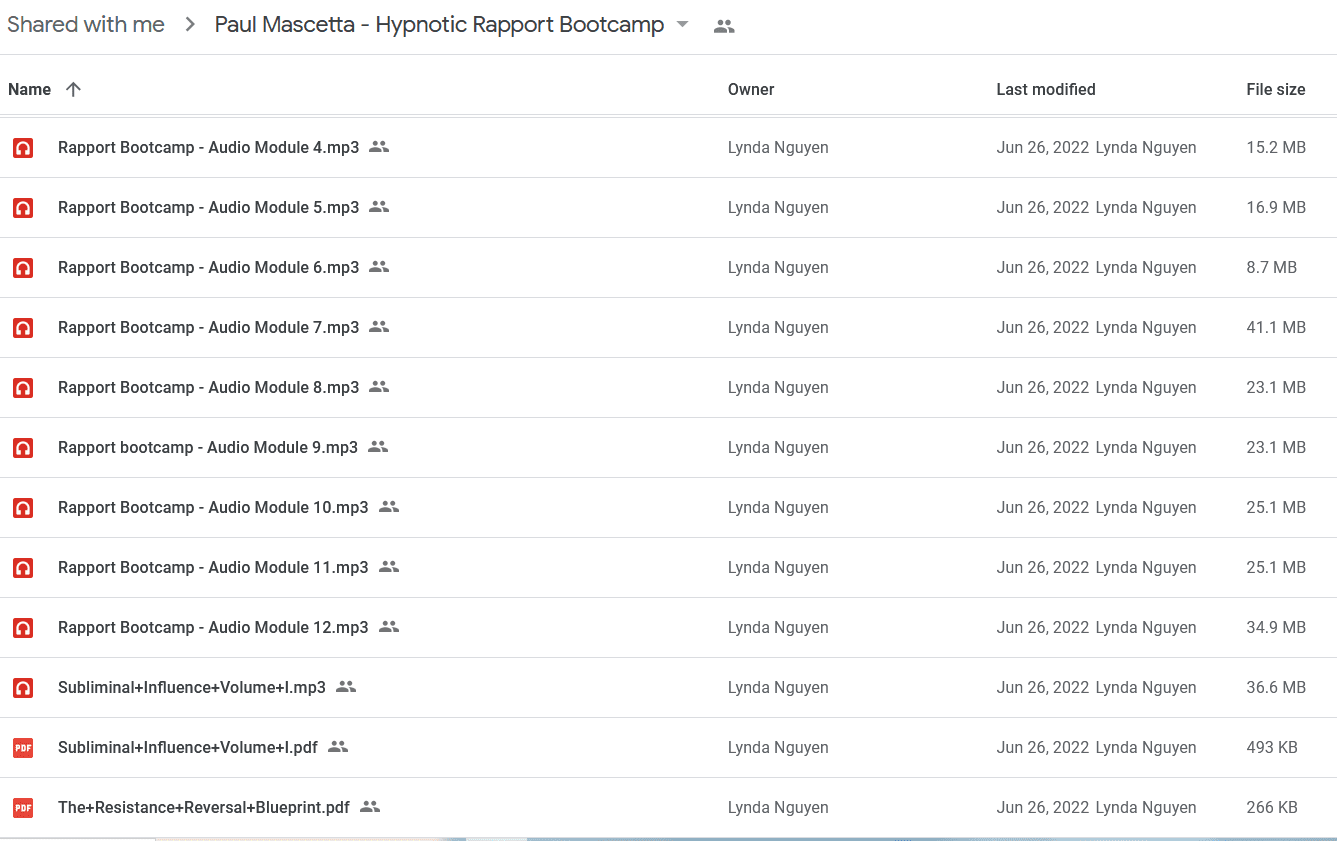This screenshot has height=841, width=1337.
Task: Click owner Lynda Nguyen in Audio Module 4 row
Action: coord(778,147)
